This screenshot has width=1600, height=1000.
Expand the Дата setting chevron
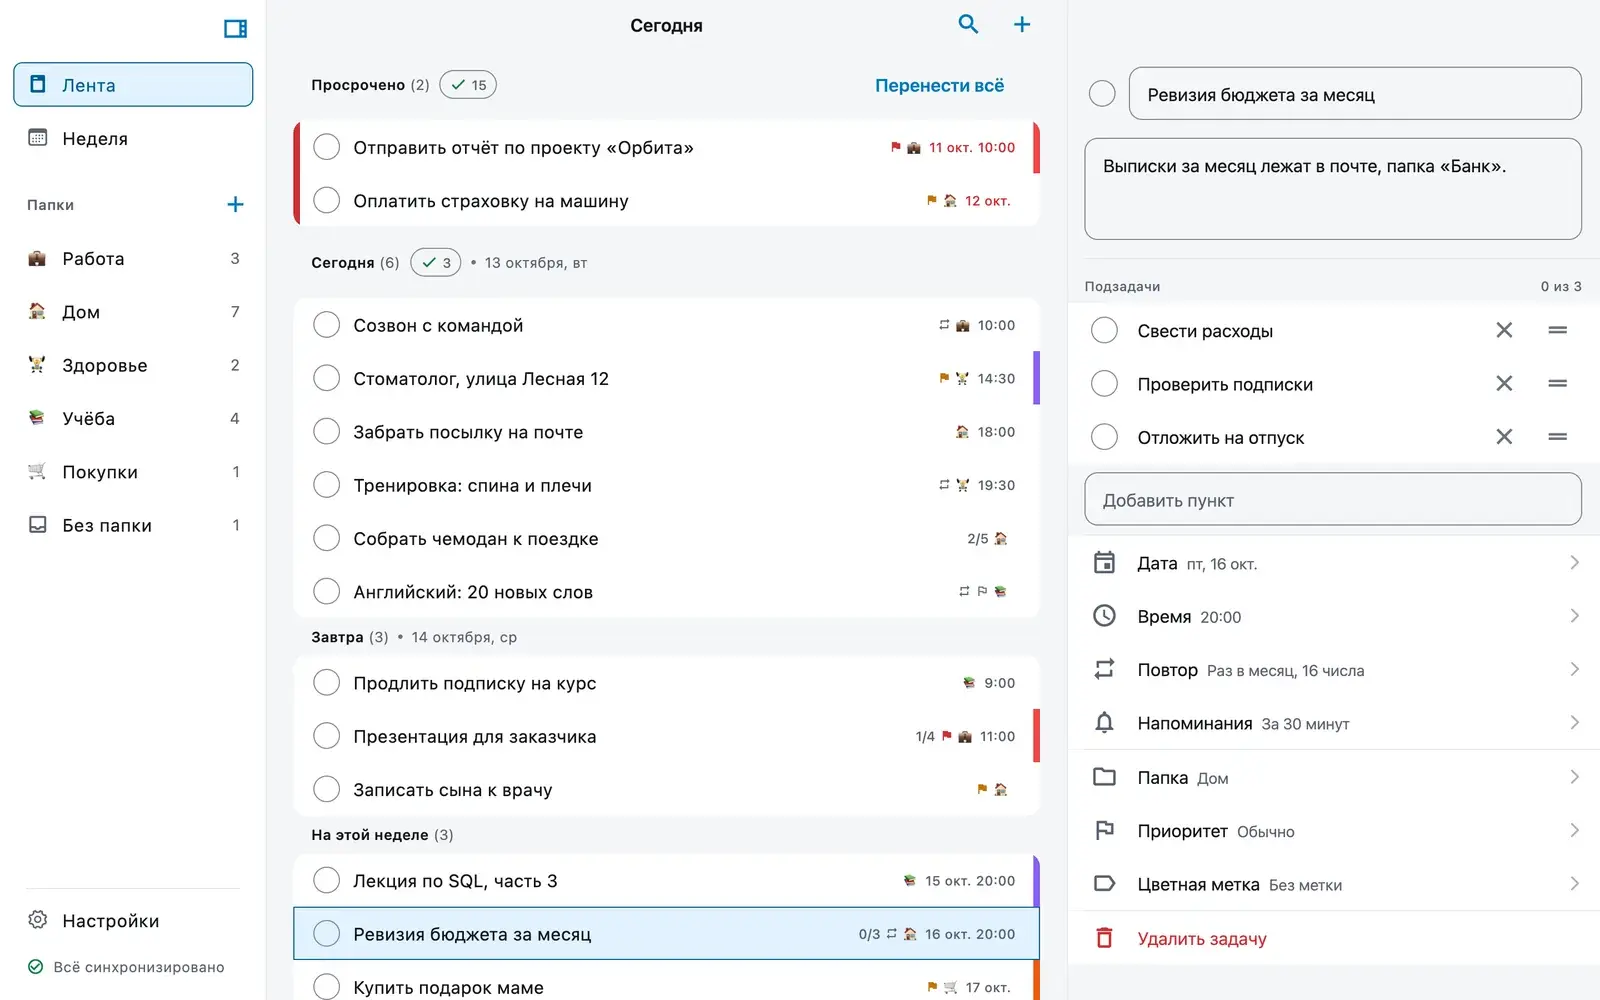pyautogui.click(x=1574, y=563)
